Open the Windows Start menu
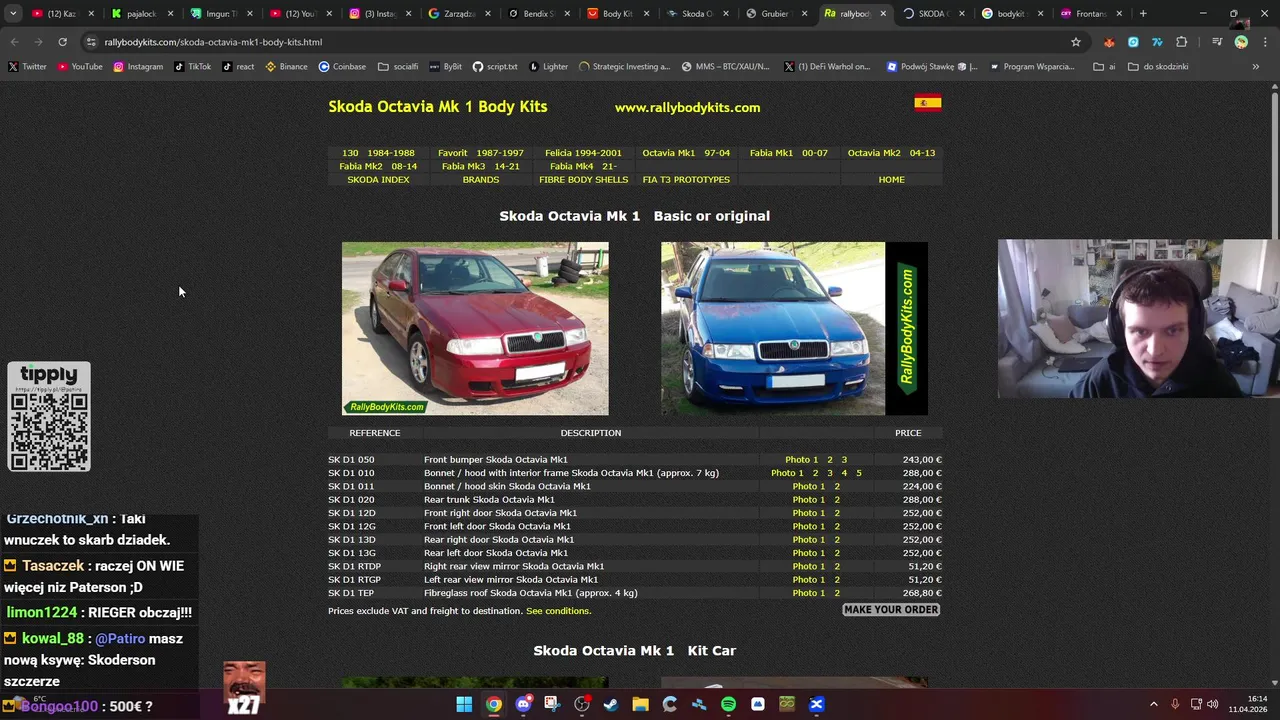The height and width of the screenshot is (720, 1280). [464, 704]
